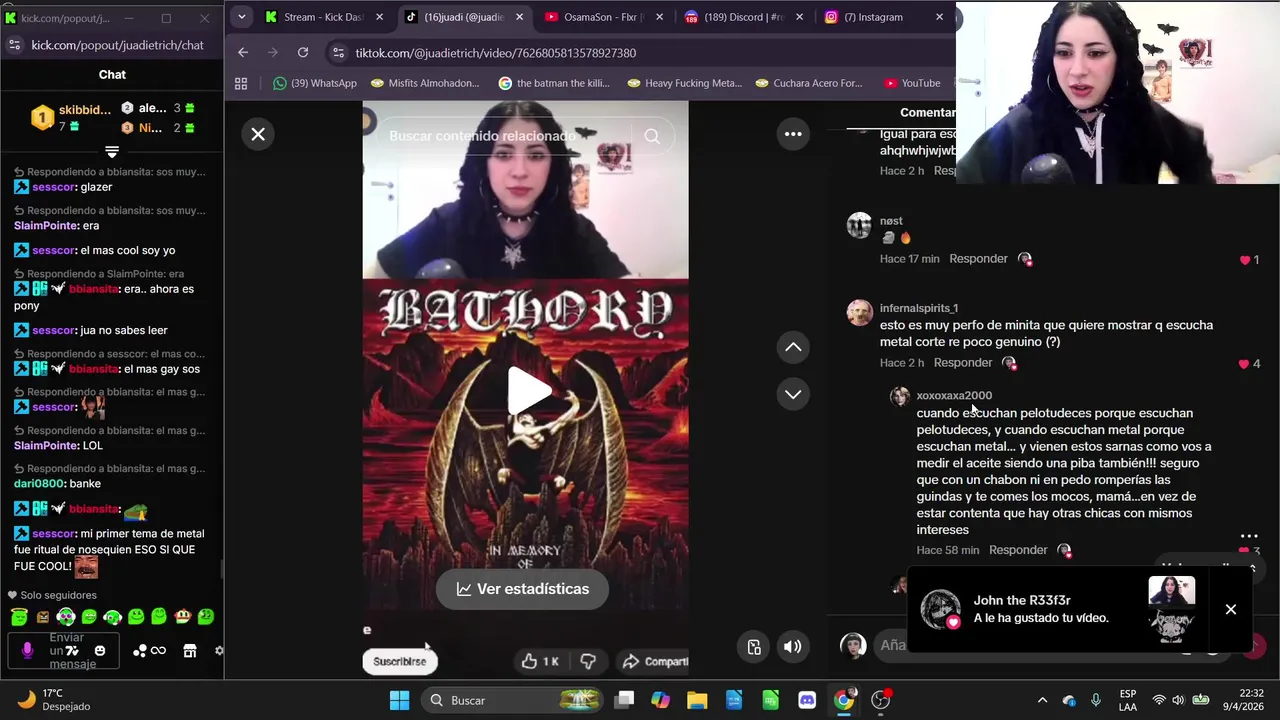
Task: Go to next video with down chevron
Action: point(793,394)
